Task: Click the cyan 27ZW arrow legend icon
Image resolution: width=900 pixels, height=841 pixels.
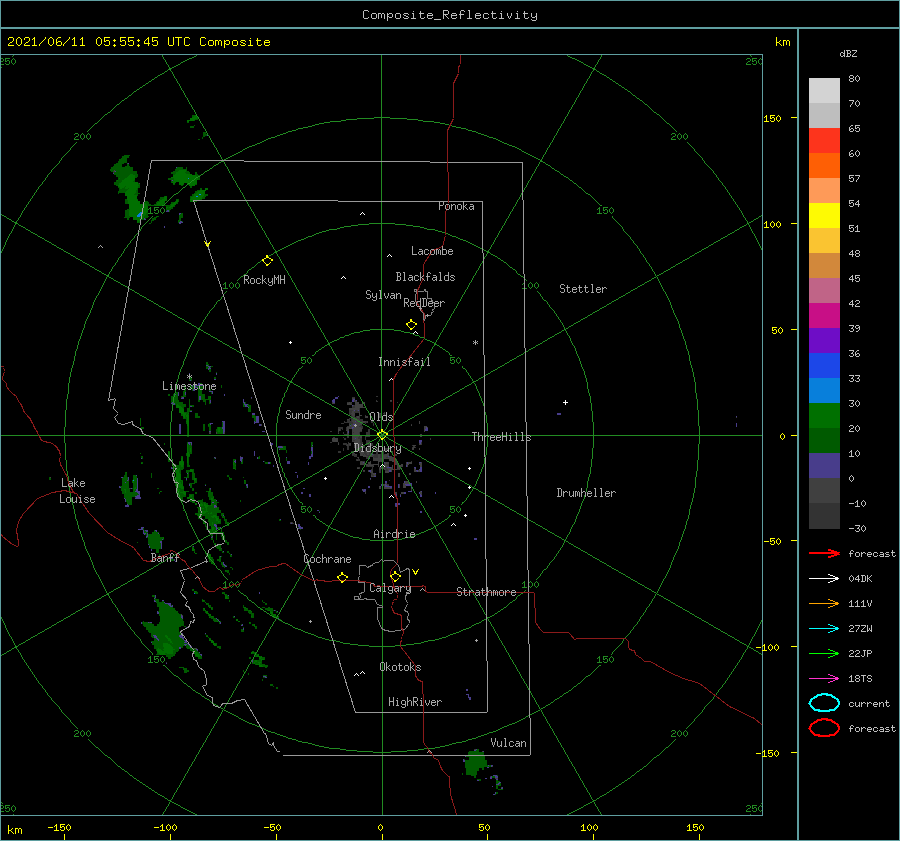Action: click(x=824, y=629)
